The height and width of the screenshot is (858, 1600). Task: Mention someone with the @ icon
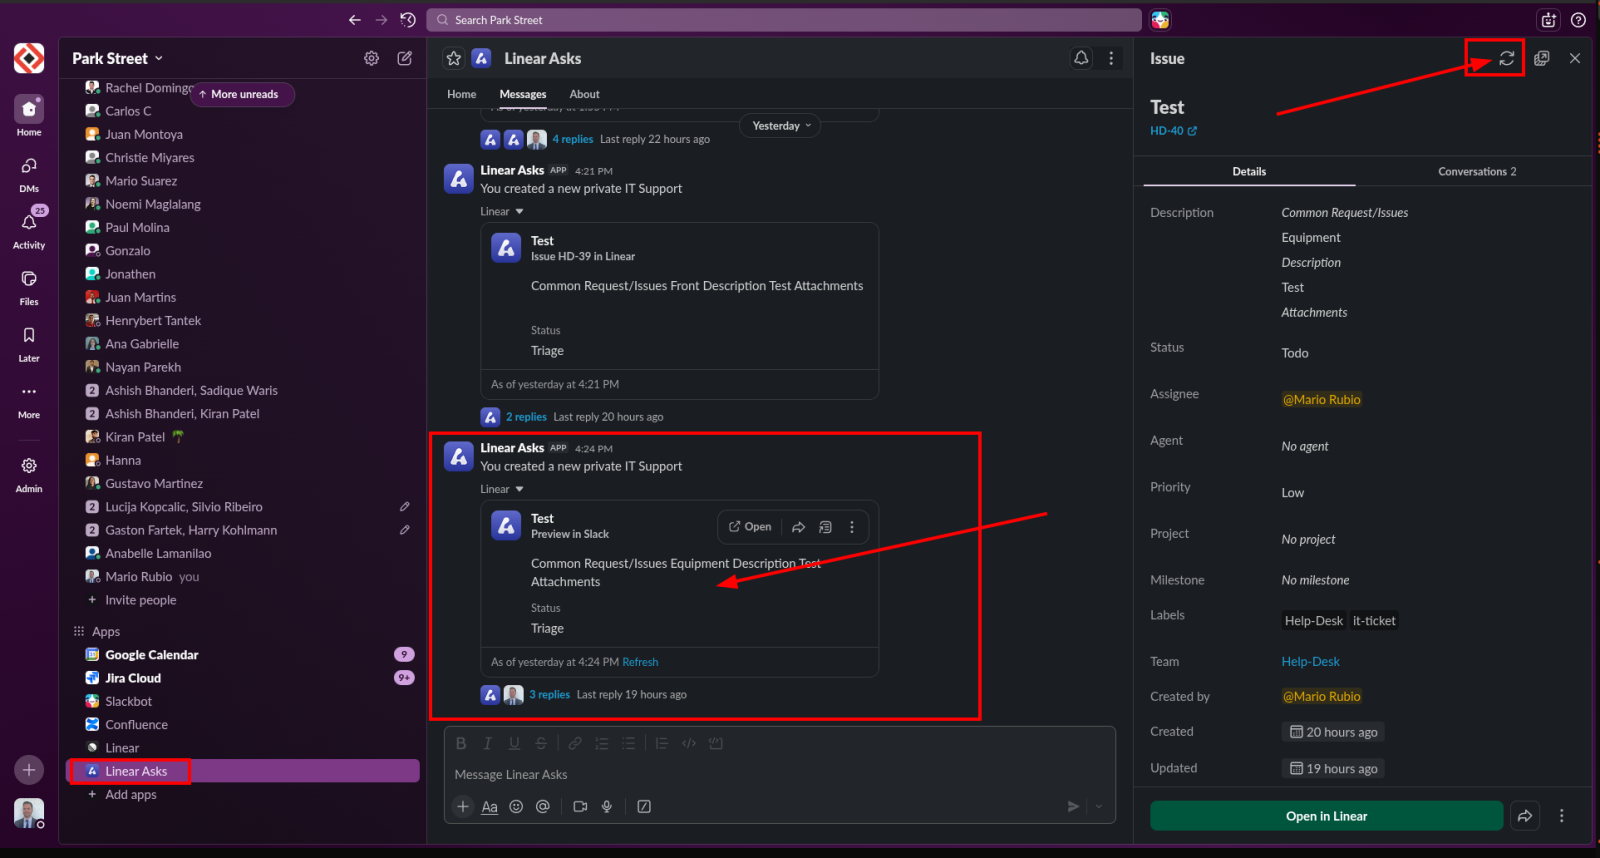tap(543, 807)
